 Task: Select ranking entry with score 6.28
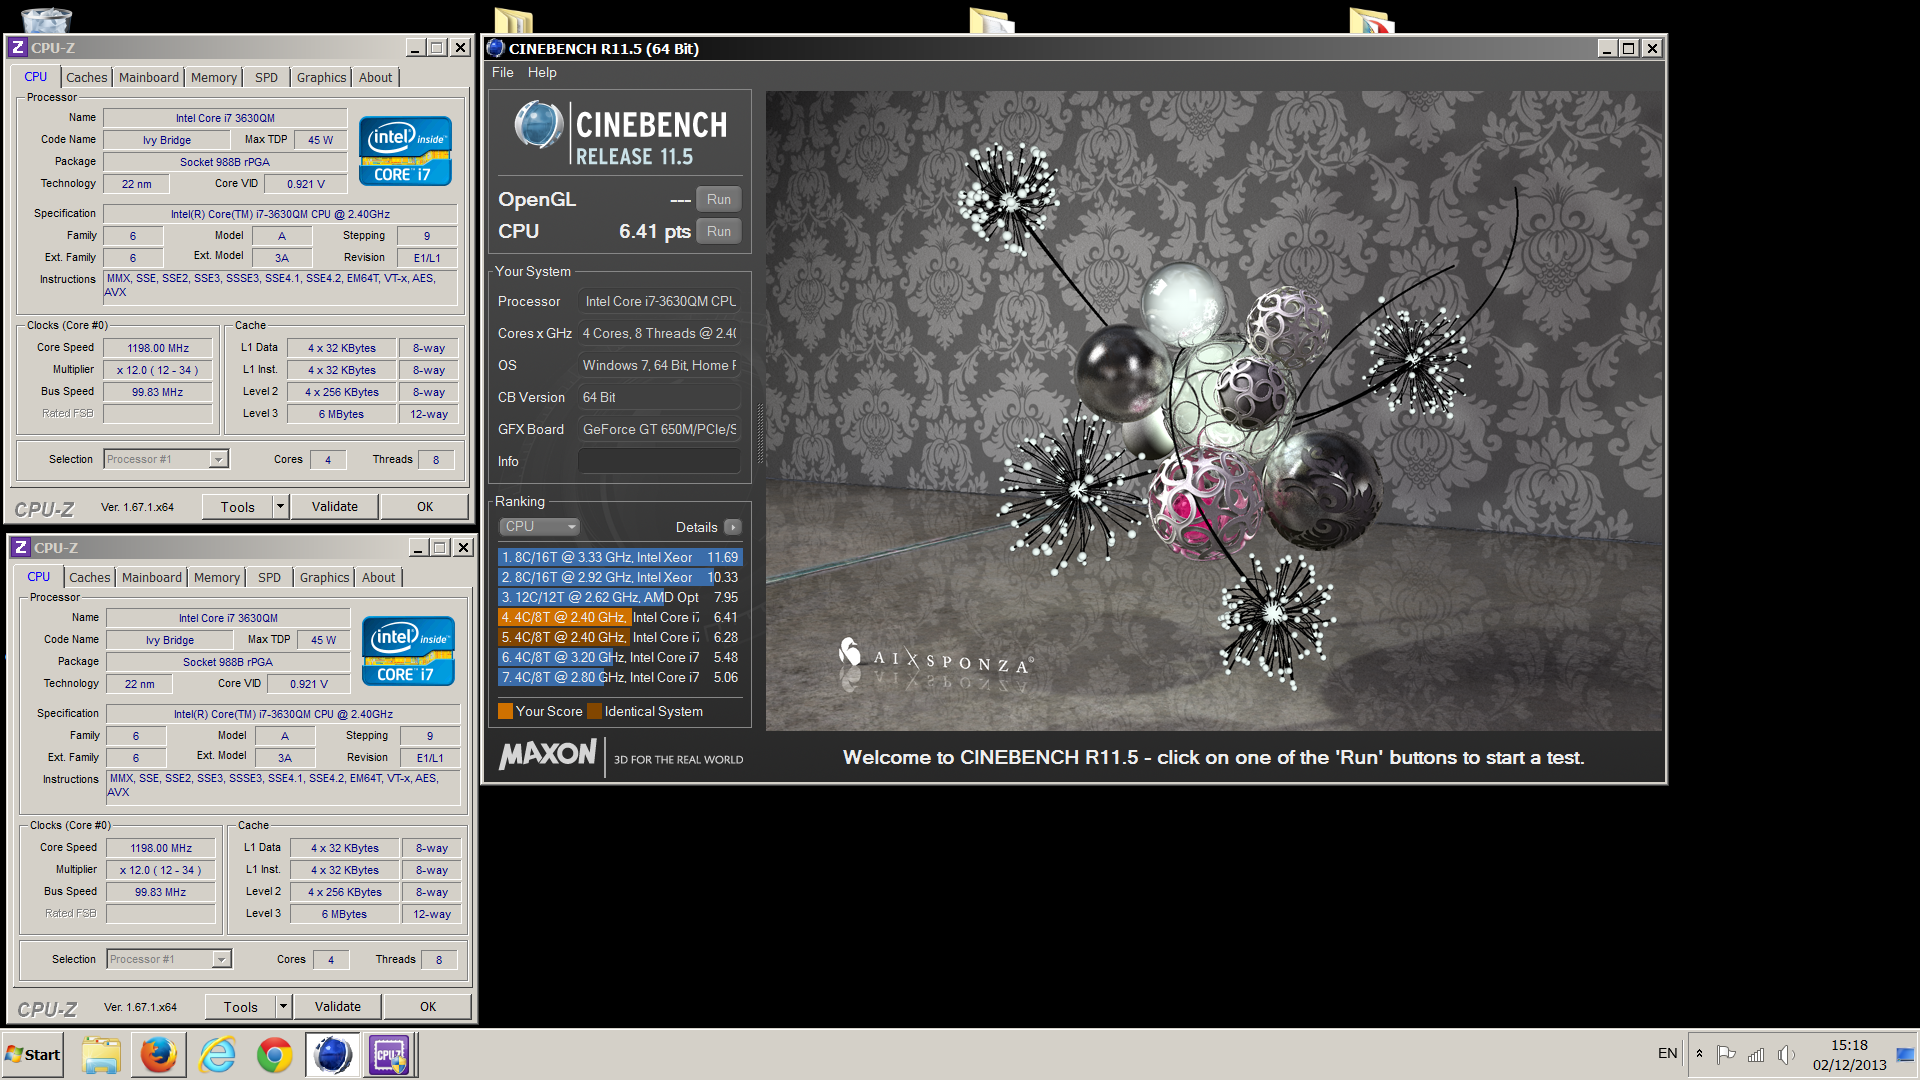coord(620,637)
